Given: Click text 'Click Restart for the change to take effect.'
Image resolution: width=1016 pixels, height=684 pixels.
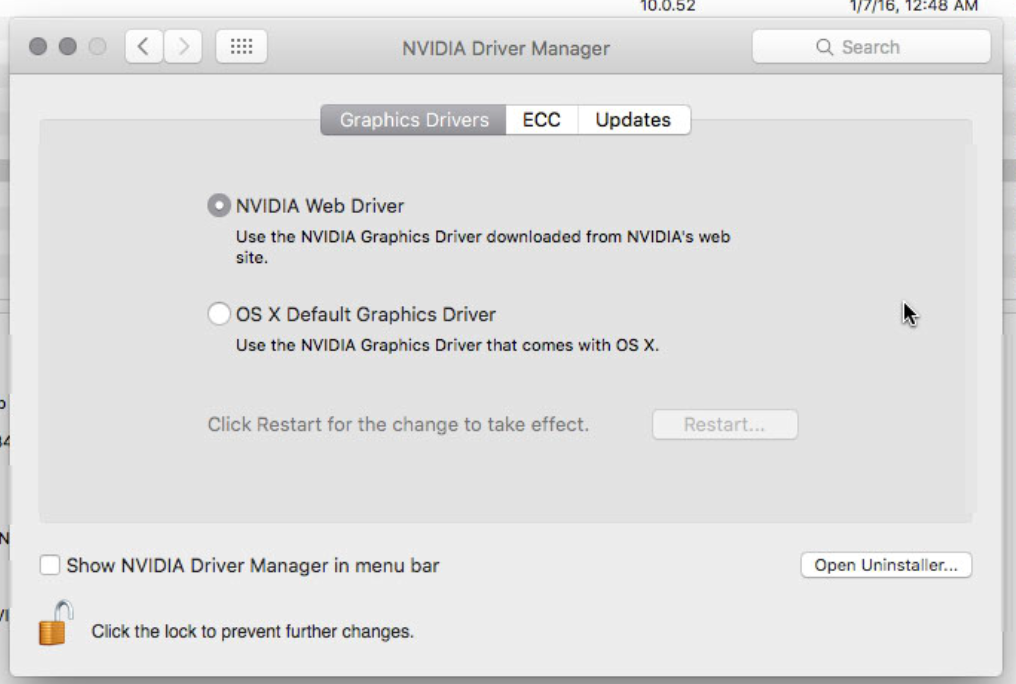Looking at the screenshot, I should (x=398, y=424).
